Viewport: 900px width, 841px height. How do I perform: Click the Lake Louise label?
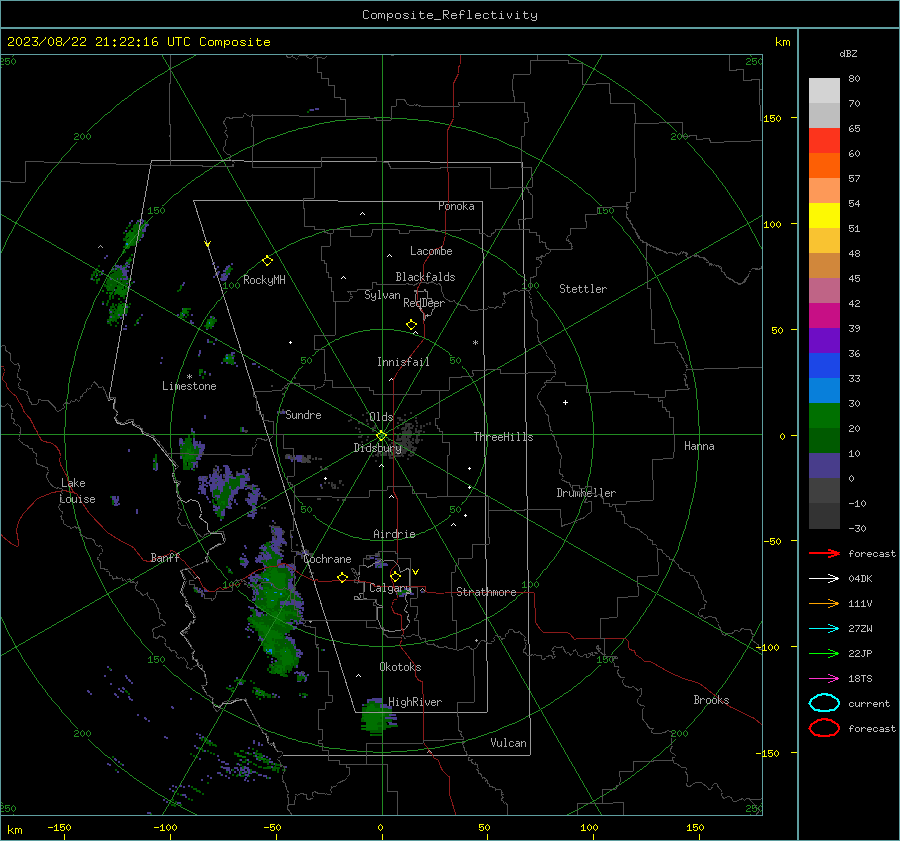(x=77, y=491)
